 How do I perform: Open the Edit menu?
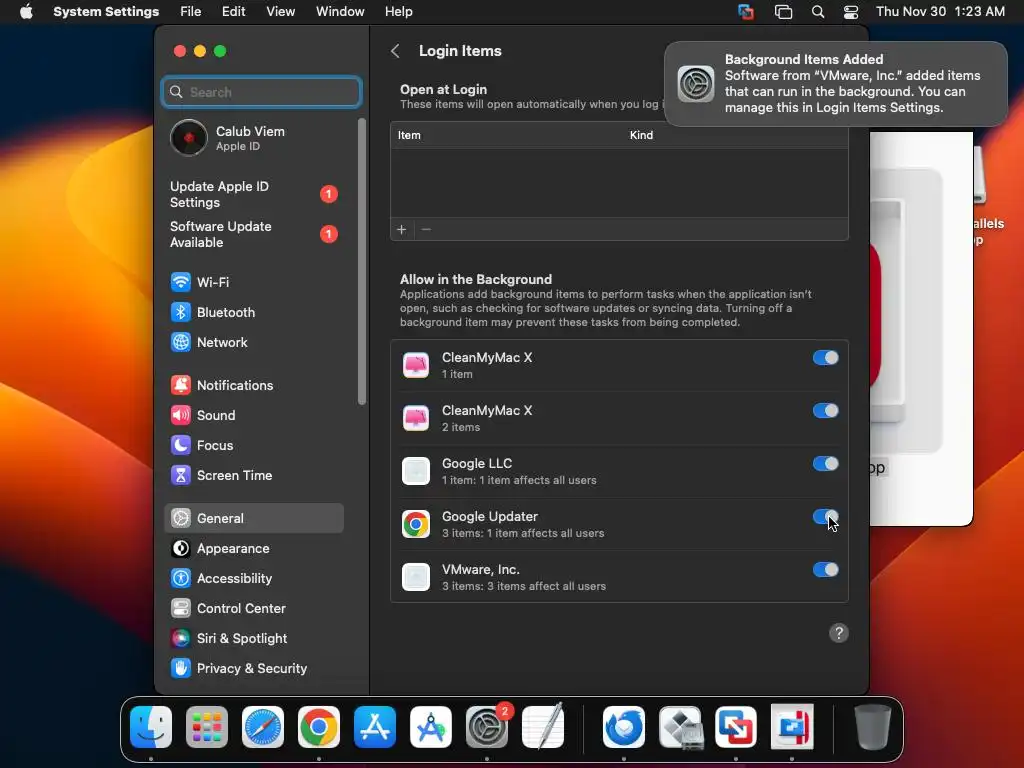pyautogui.click(x=234, y=12)
